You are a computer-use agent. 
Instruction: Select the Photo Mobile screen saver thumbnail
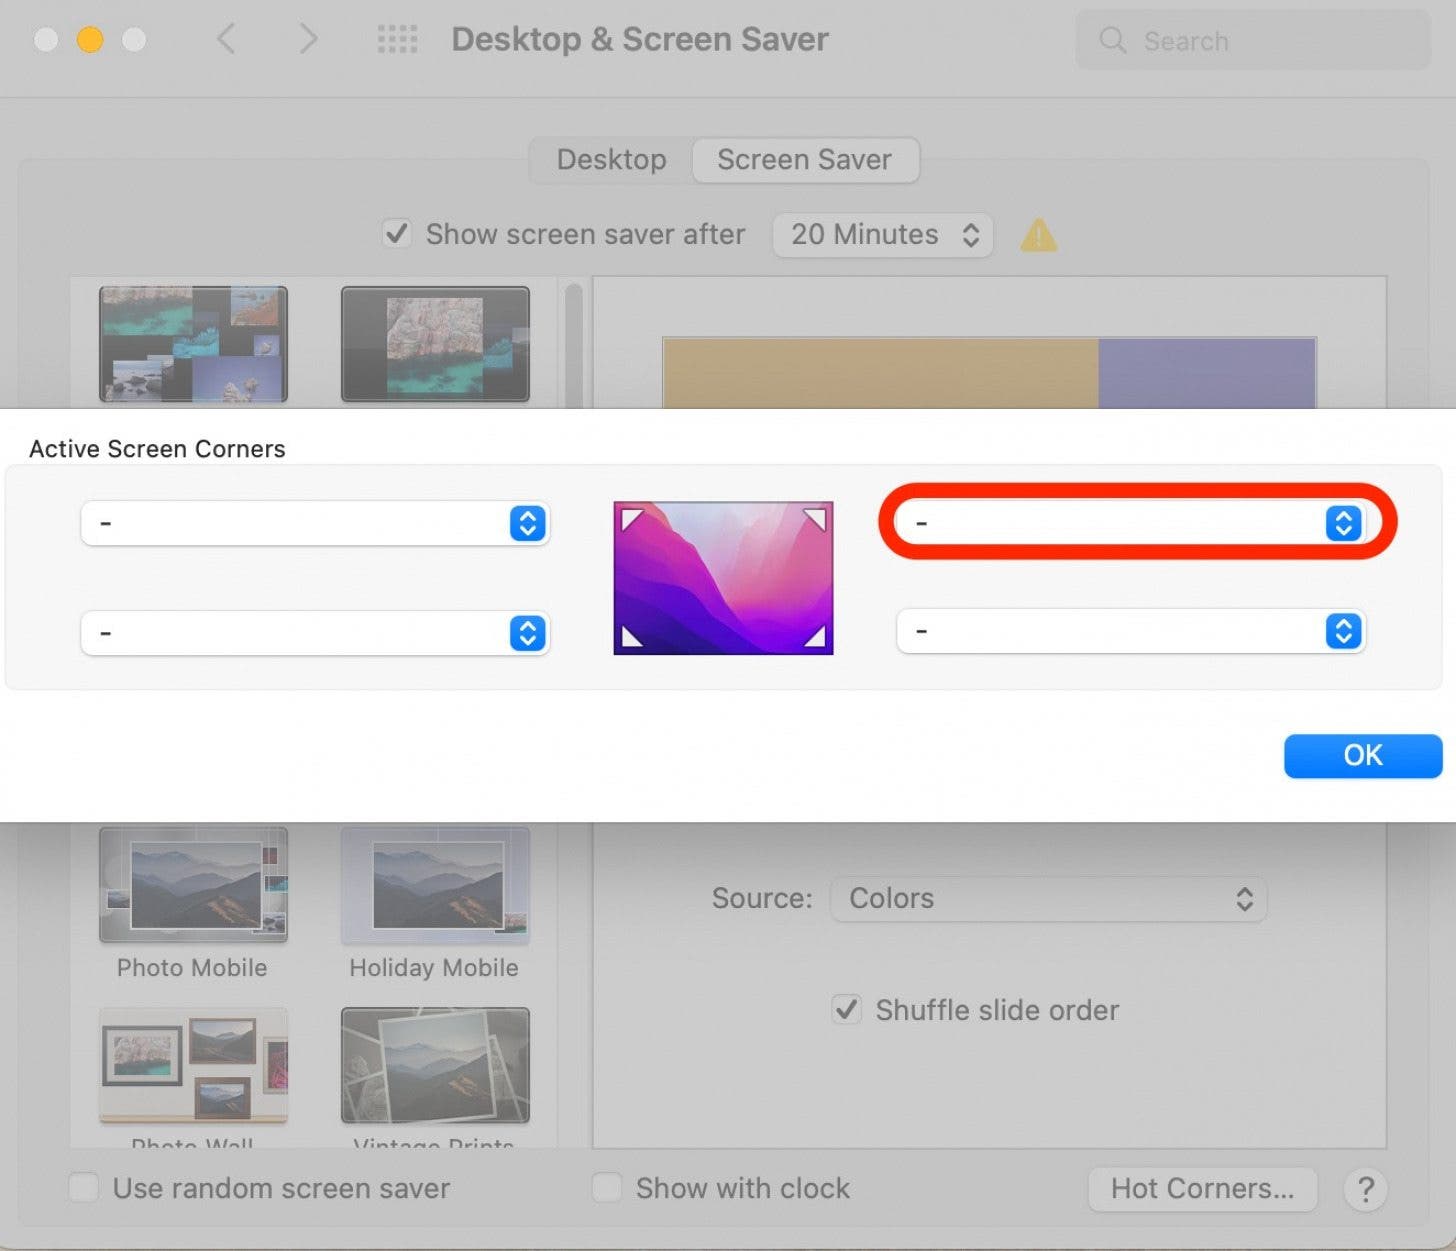pyautogui.click(x=192, y=884)
